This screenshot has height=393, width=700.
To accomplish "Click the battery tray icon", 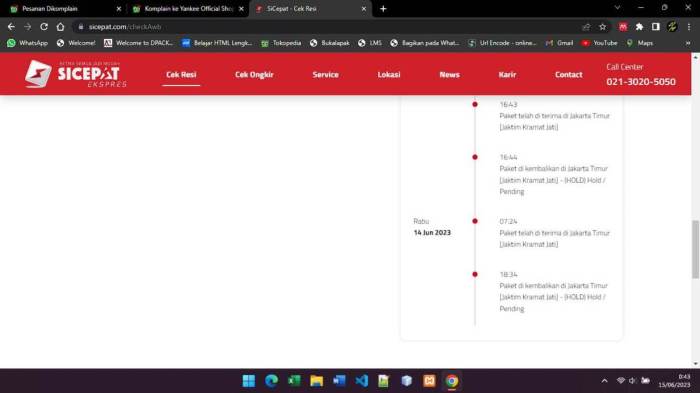I will point(646,380).
